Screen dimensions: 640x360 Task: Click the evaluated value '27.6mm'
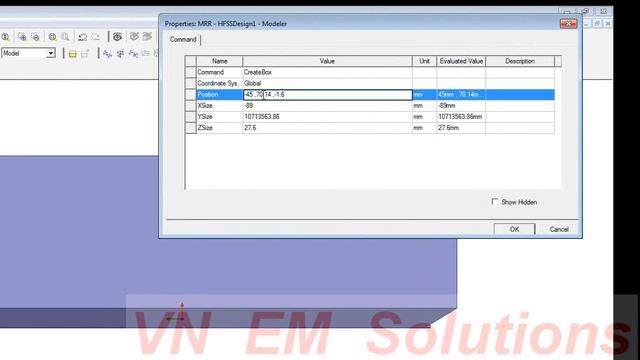461,128
